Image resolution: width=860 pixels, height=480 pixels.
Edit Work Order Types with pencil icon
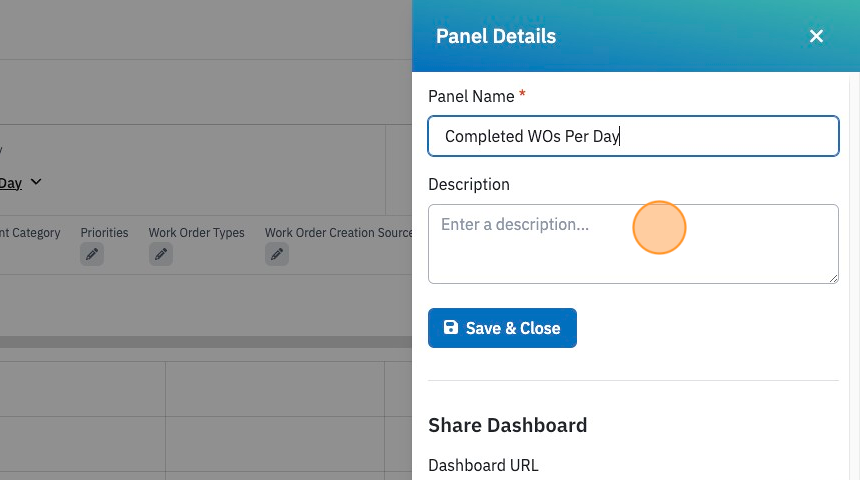click(x=161, y=255)
